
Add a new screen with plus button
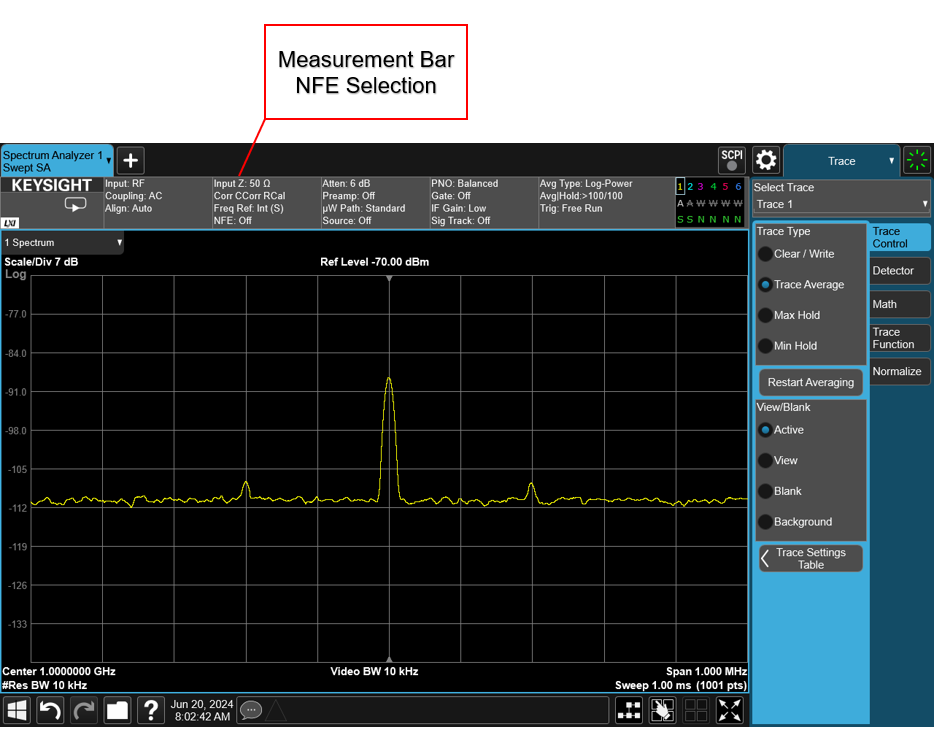(131, 160)
